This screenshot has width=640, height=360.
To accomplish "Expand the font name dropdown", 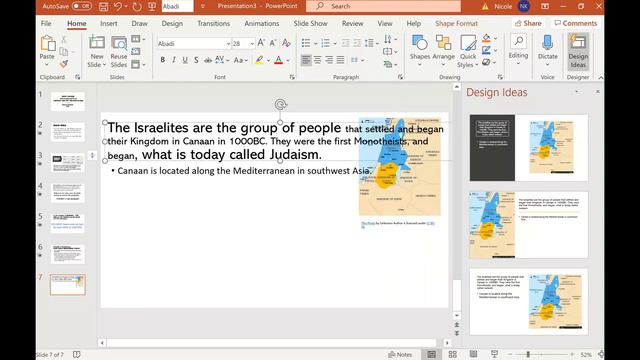I will (x=228, y=43).
